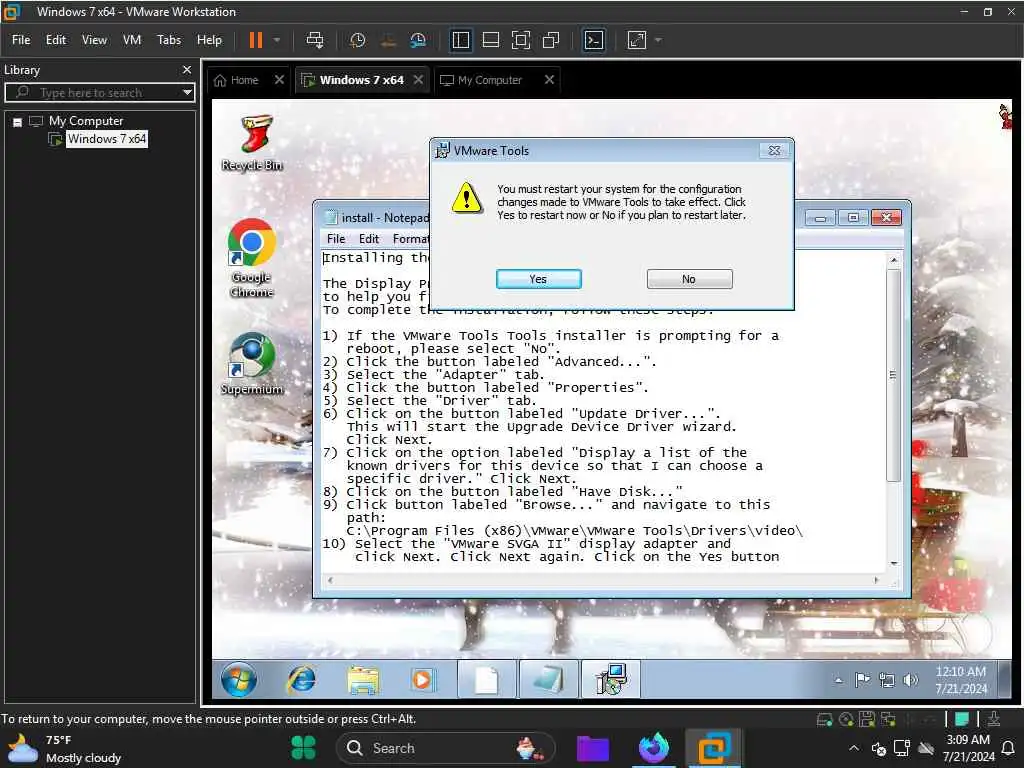Open the Windows 7 Start button

239,680
